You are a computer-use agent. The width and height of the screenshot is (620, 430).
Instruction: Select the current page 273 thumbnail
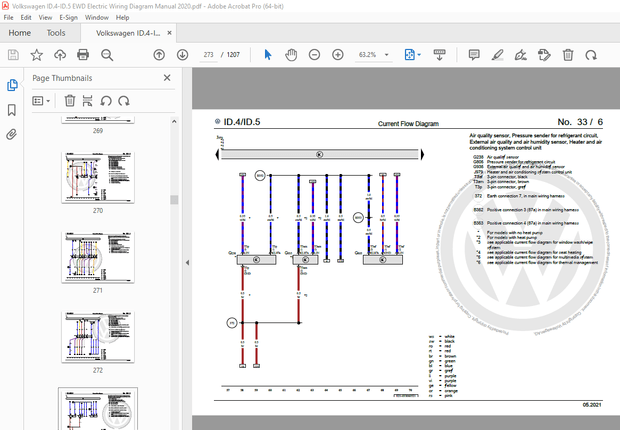(98, 409)
